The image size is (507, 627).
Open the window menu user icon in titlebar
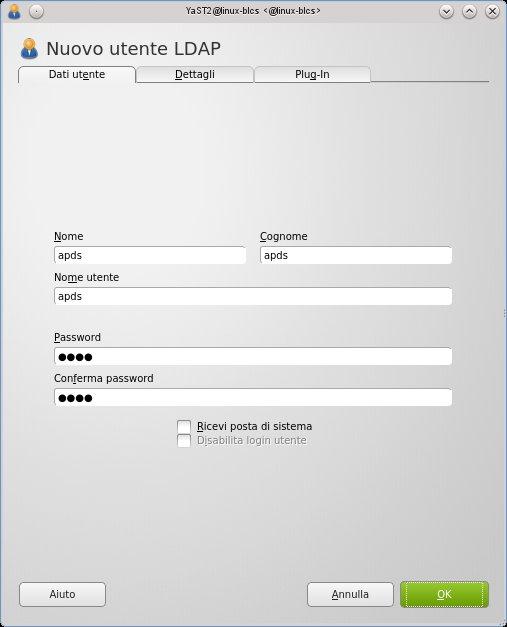click(14, 12)
